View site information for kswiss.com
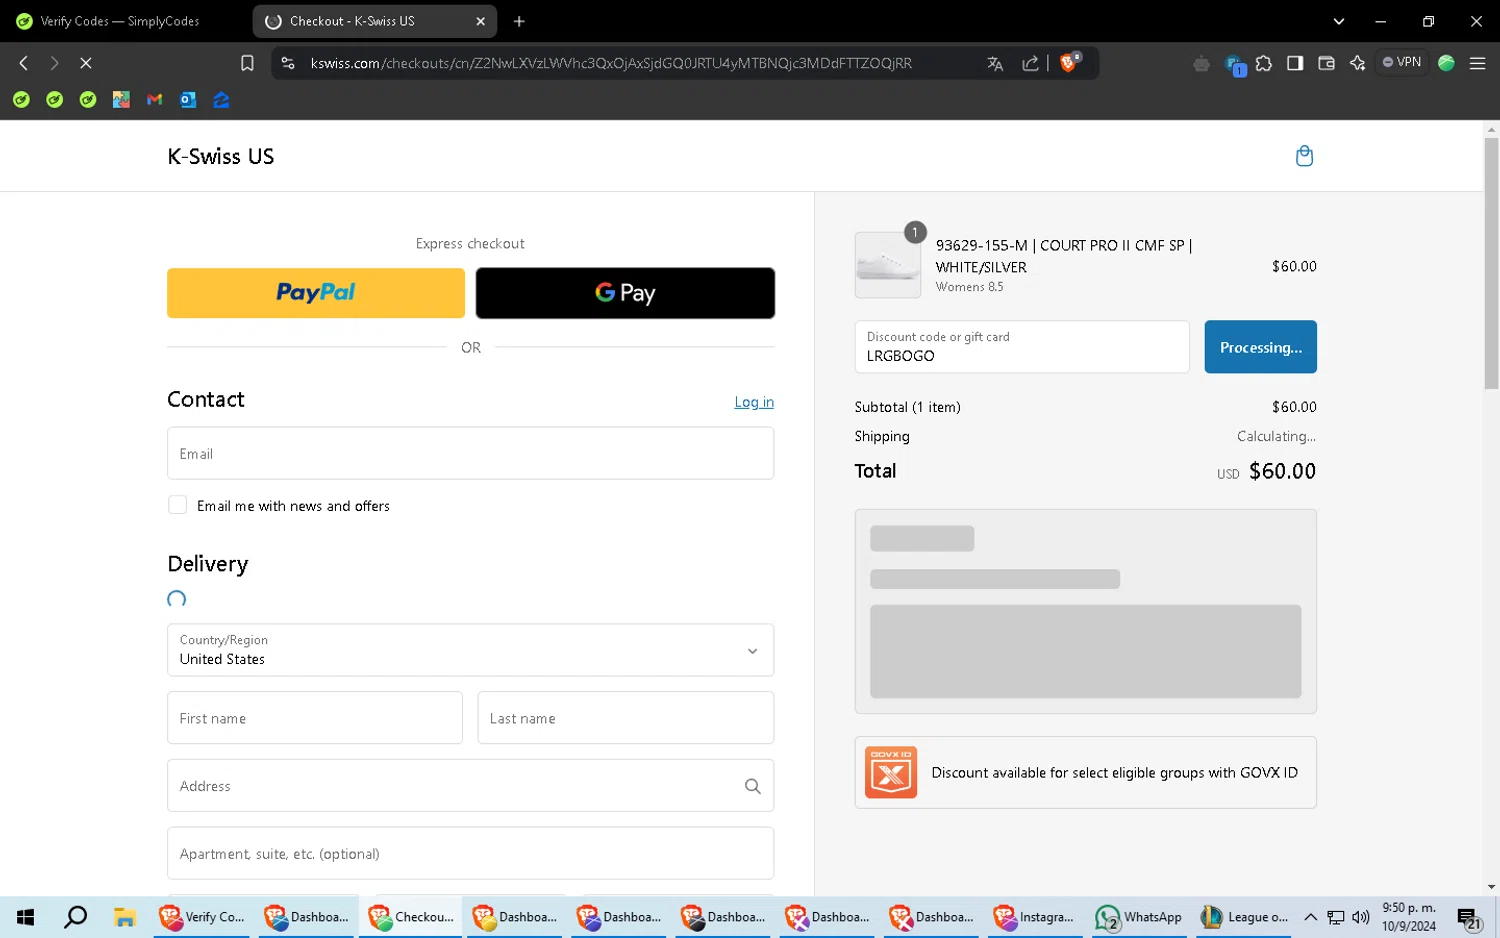 288,63
